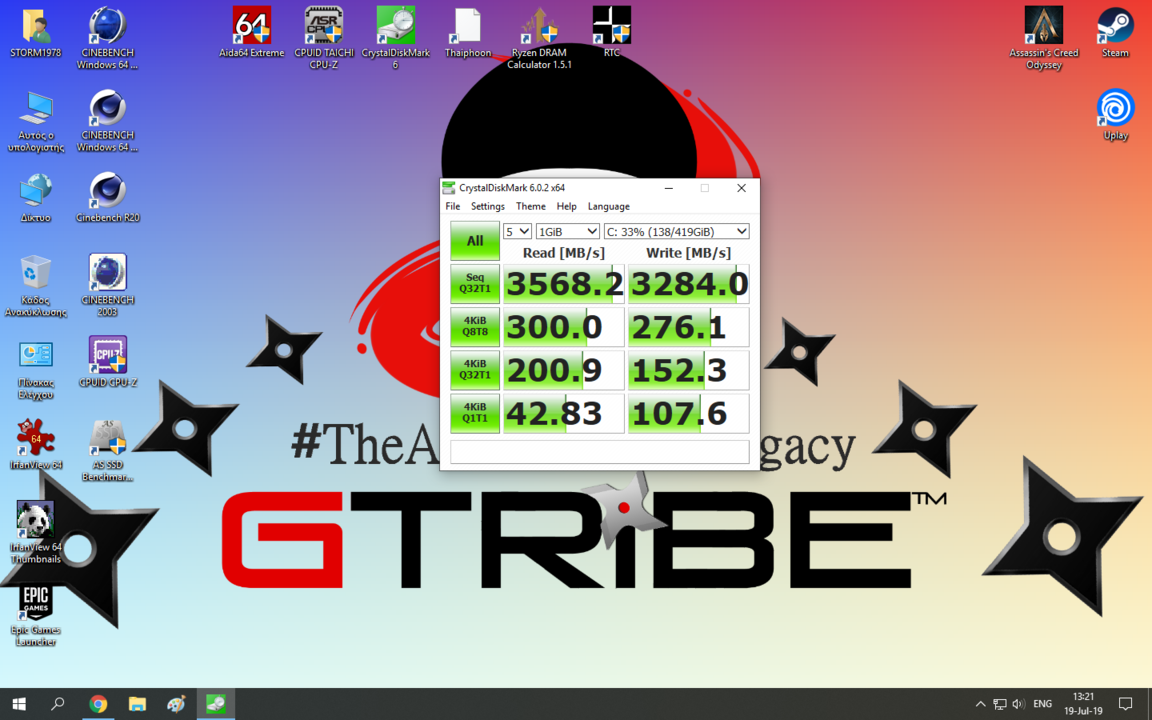Open the Κάδος Ανακύκλωσης recycle bin
This screenshot has width=1152, height=720.
(35, 285)
